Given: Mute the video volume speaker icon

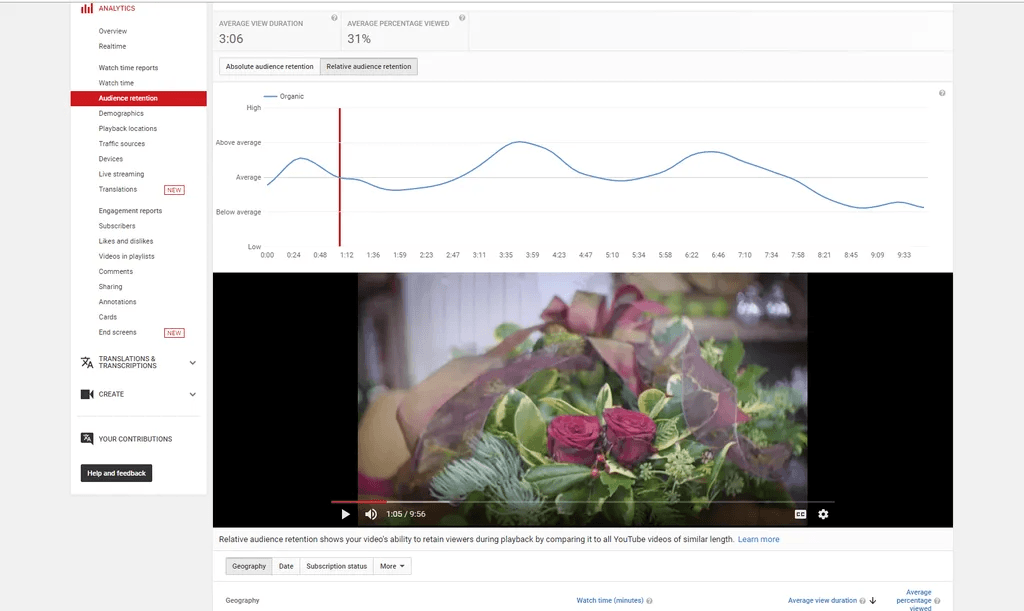Looking at the screenshot, I should click(371, 514).
